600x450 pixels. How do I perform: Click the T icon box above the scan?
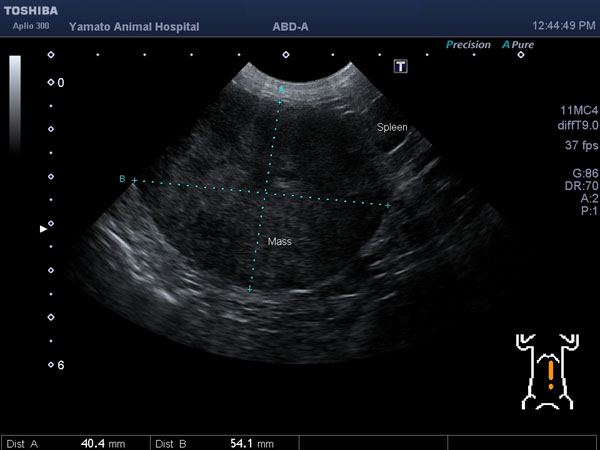point(401,66)
